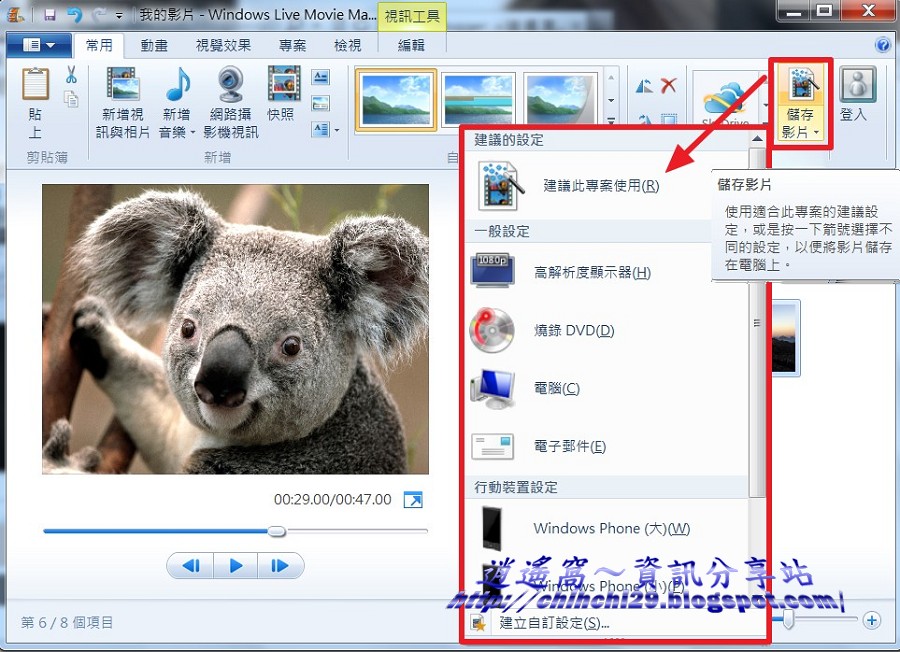Viewport: 900px width, 652px height.
Task: View preview in full screen icon
Action: [x=413, y=499]
